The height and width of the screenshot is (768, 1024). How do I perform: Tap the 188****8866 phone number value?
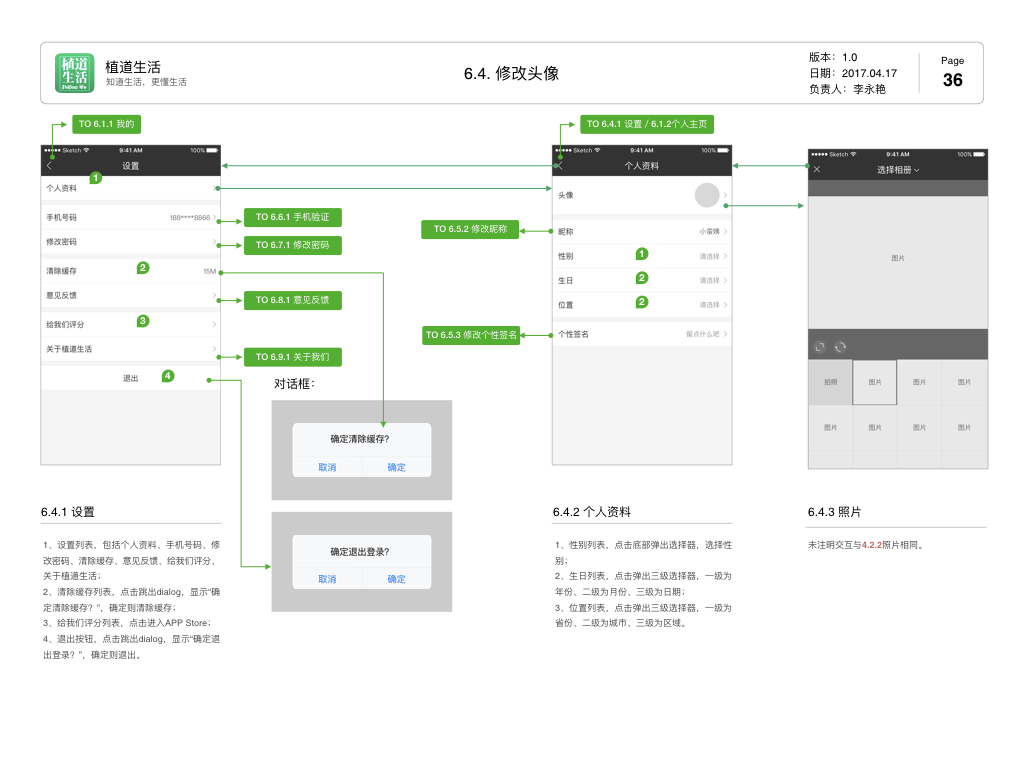pos(190,217)
